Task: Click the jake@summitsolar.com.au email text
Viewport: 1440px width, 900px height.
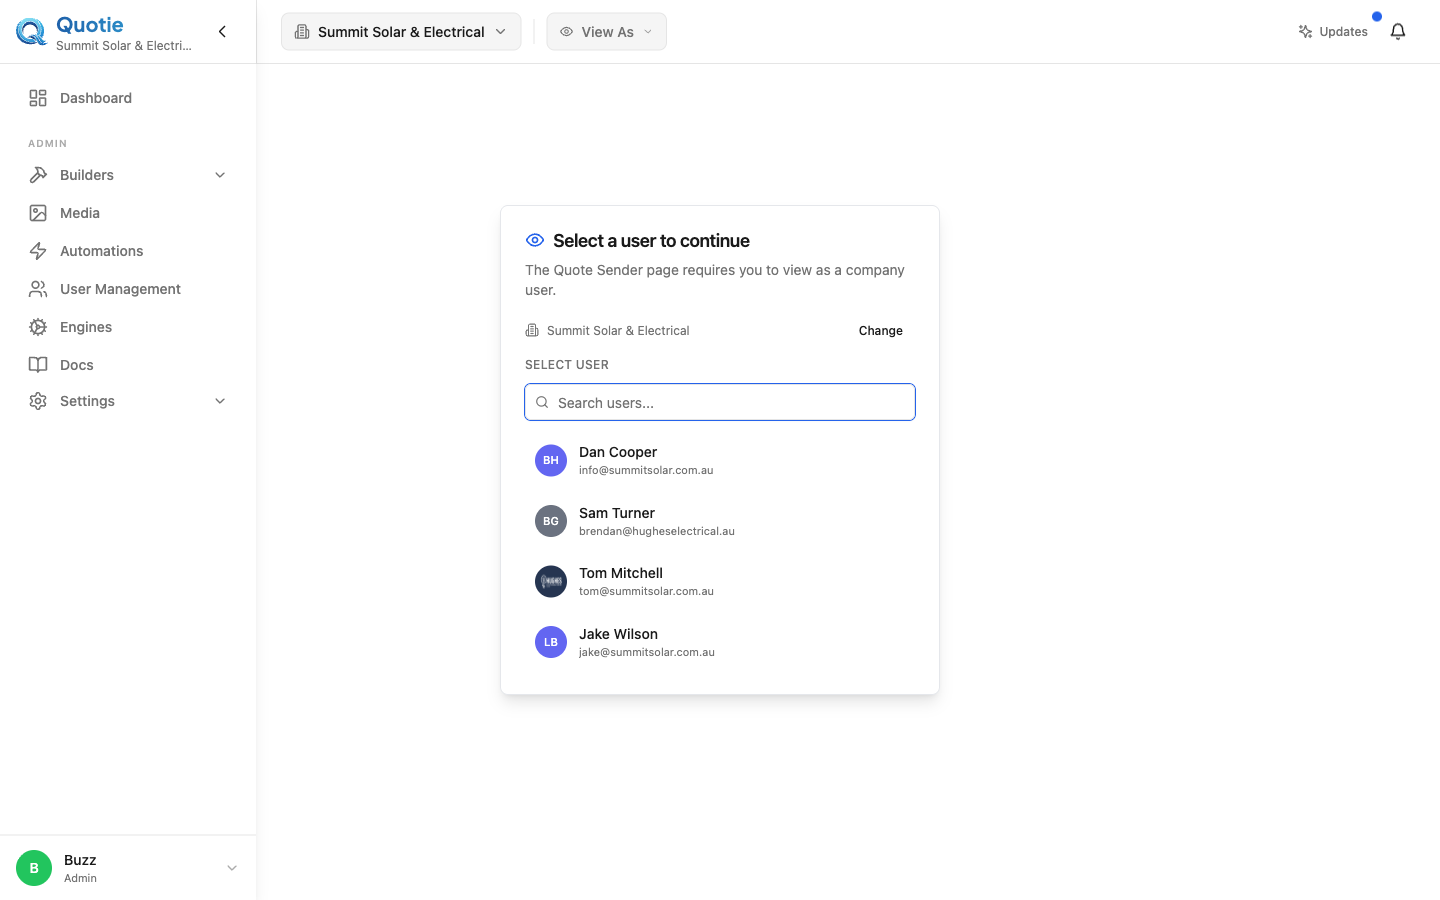Action: (x=647, y=652)
